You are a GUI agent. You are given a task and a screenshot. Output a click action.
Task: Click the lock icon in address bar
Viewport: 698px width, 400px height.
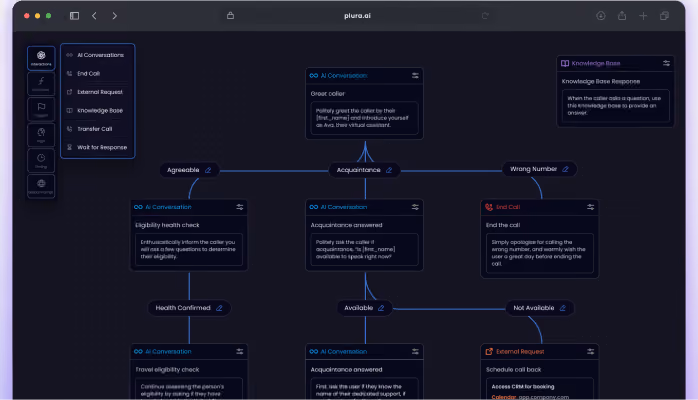[x=230, y=16]
